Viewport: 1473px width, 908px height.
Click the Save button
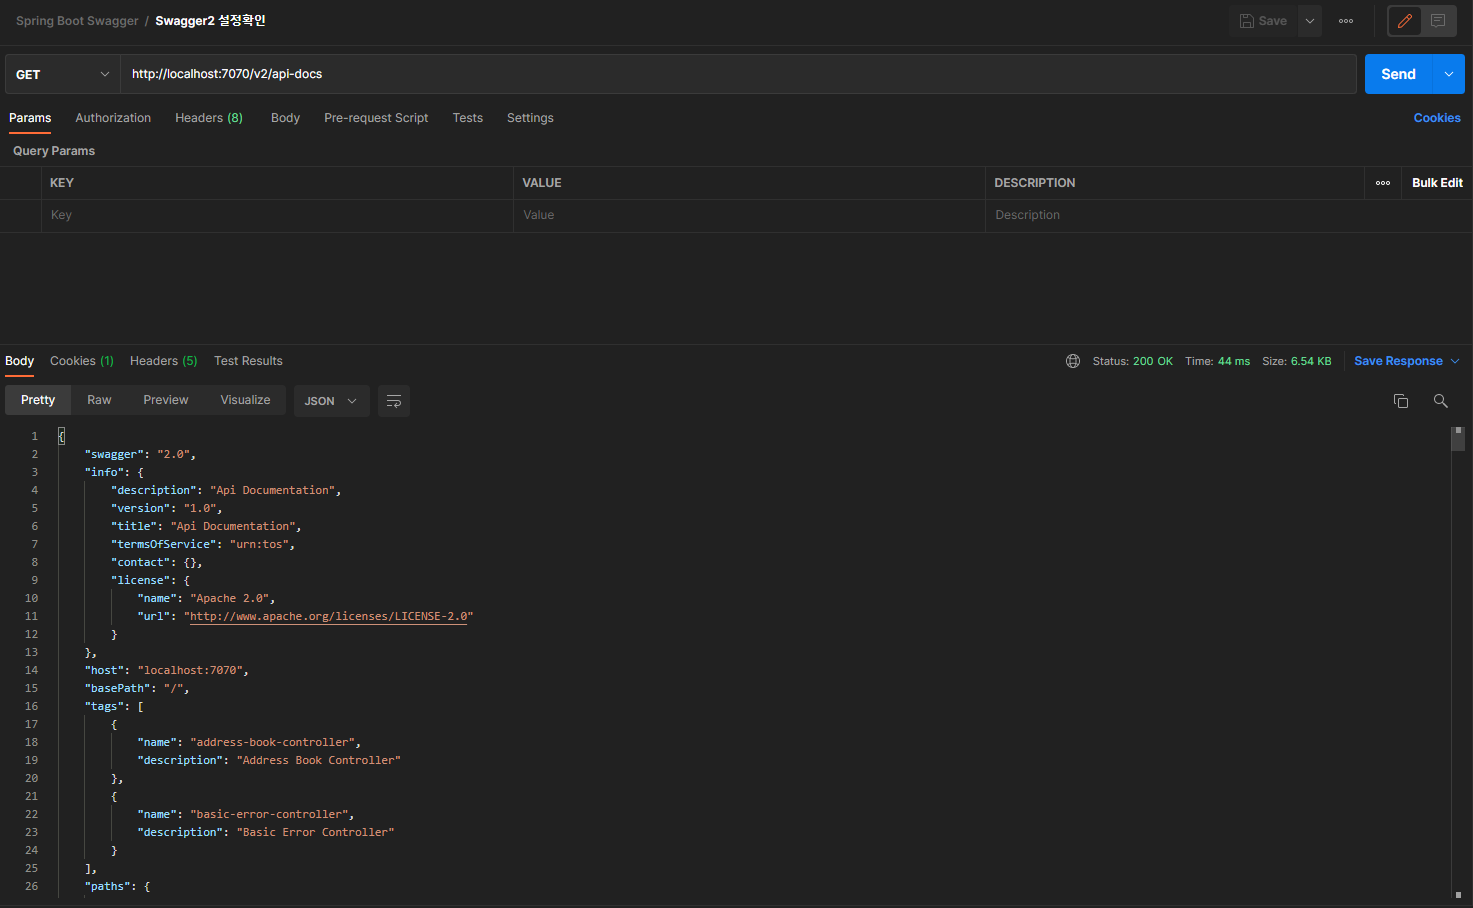click(1263, 21)
